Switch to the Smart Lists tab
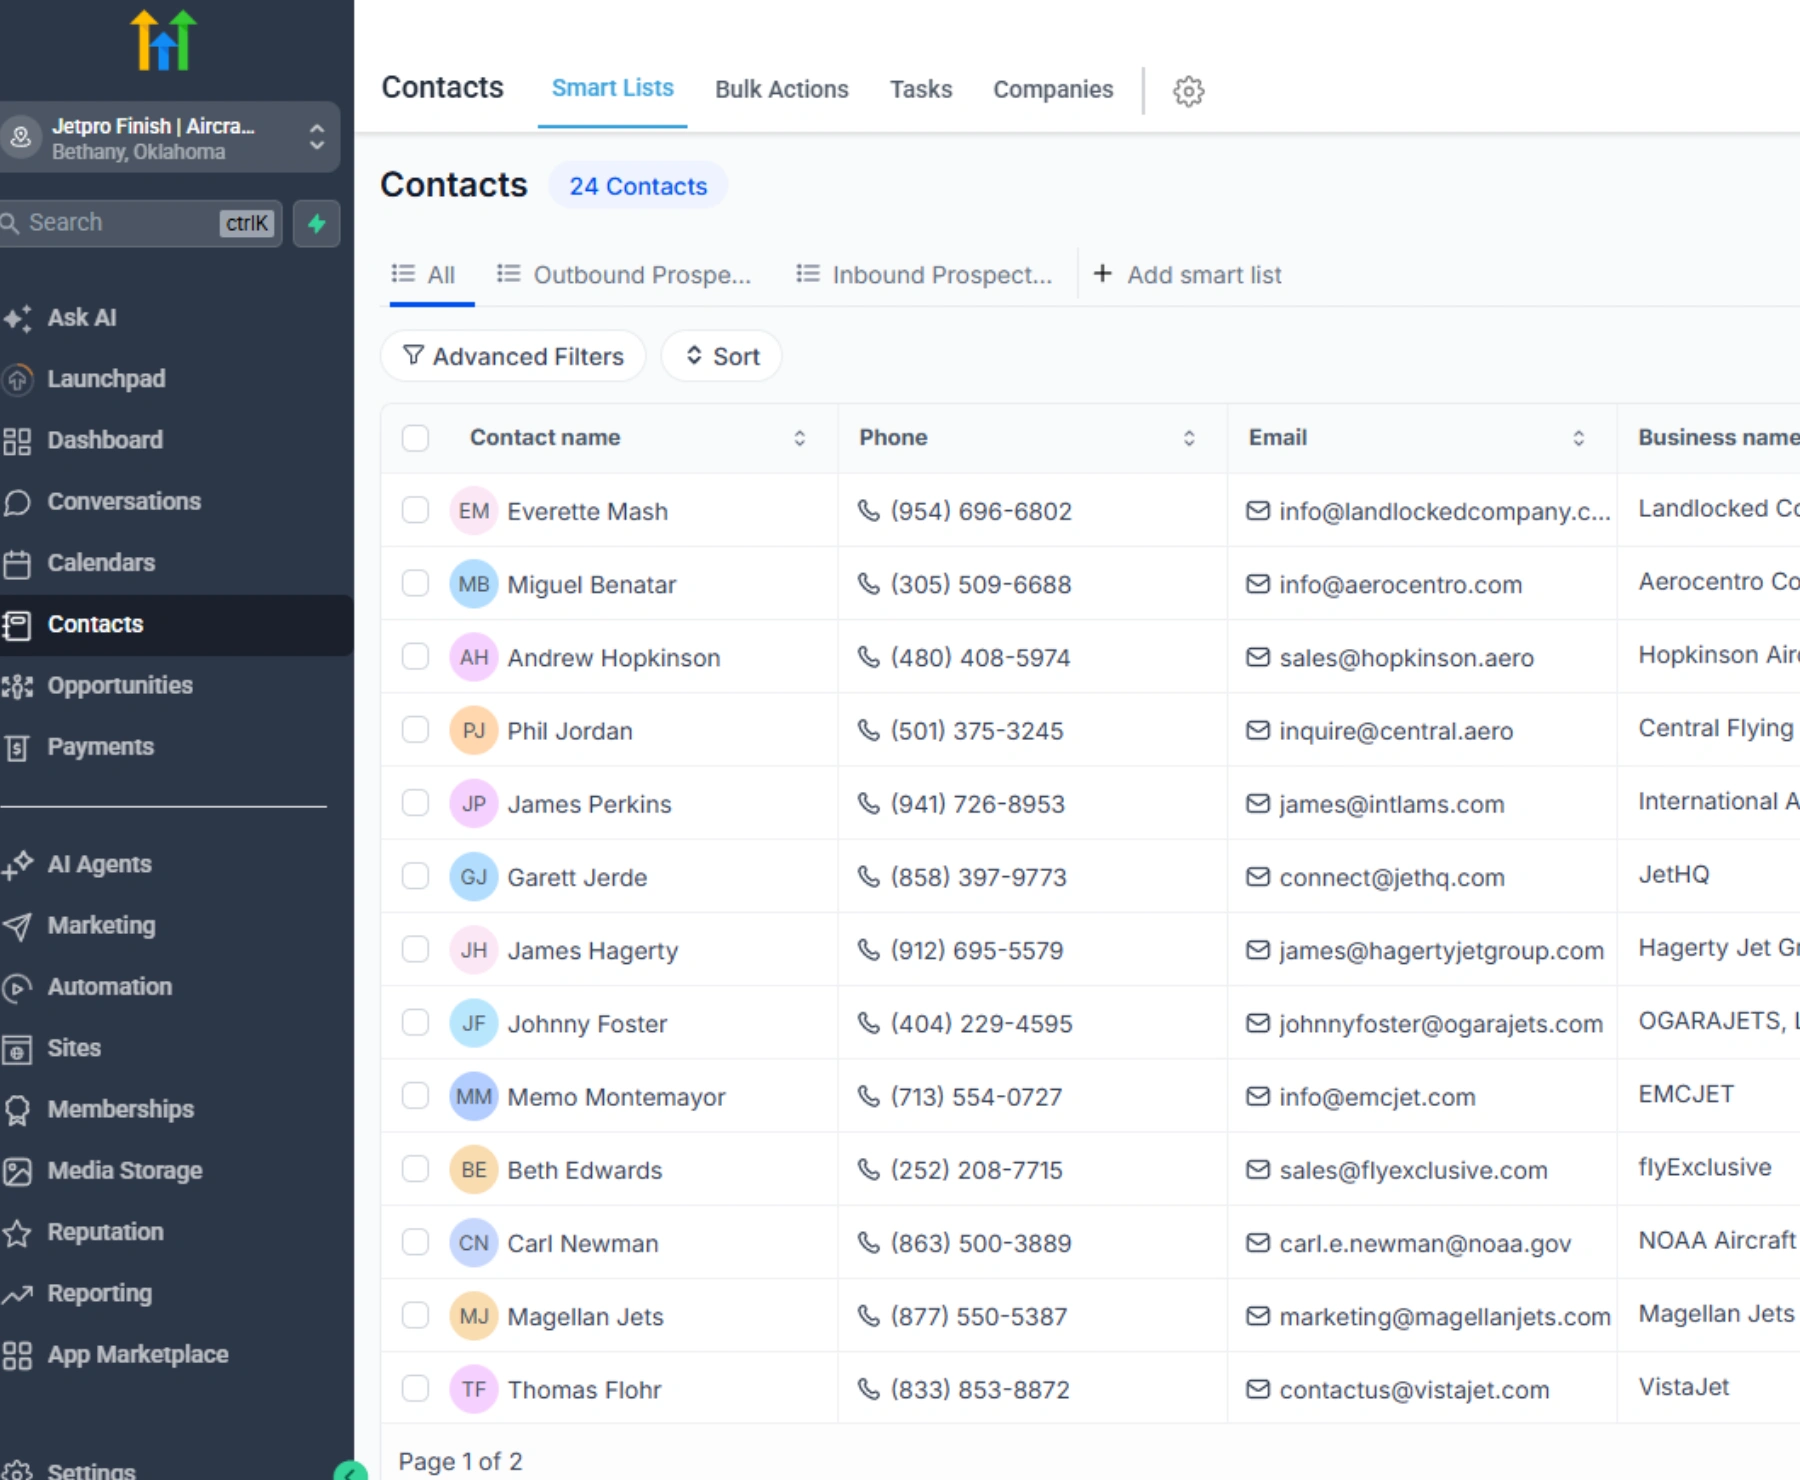 coord(613,88)
